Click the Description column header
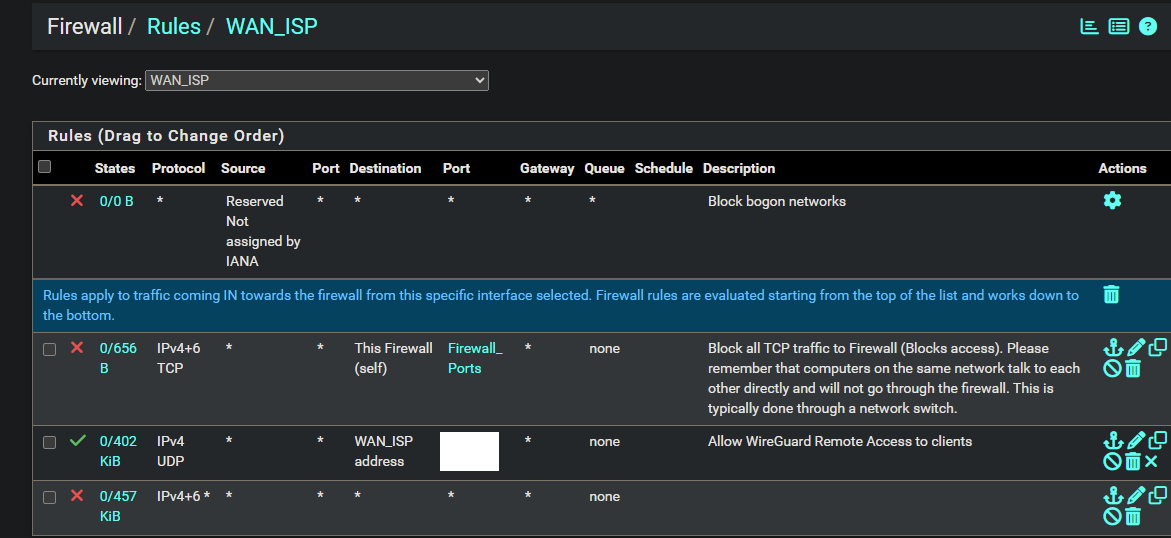This screenshot has height=538, width=1171. [x=739, y=168]
